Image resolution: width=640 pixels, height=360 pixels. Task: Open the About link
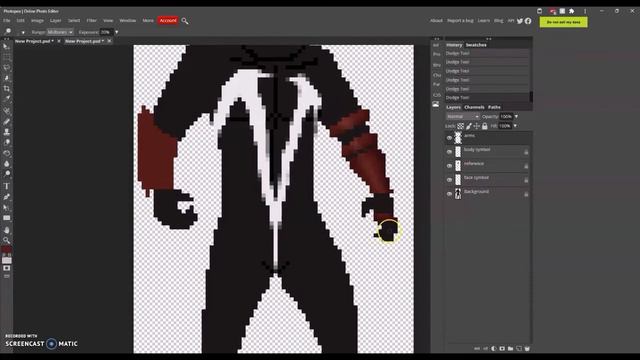pyautogui.click(x=436, y=20)
